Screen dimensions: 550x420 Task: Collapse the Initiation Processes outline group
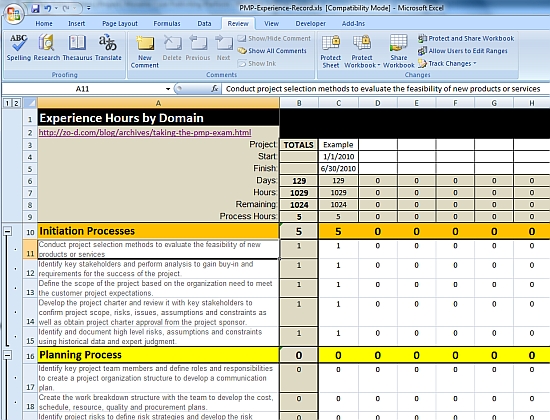[7, 231]
